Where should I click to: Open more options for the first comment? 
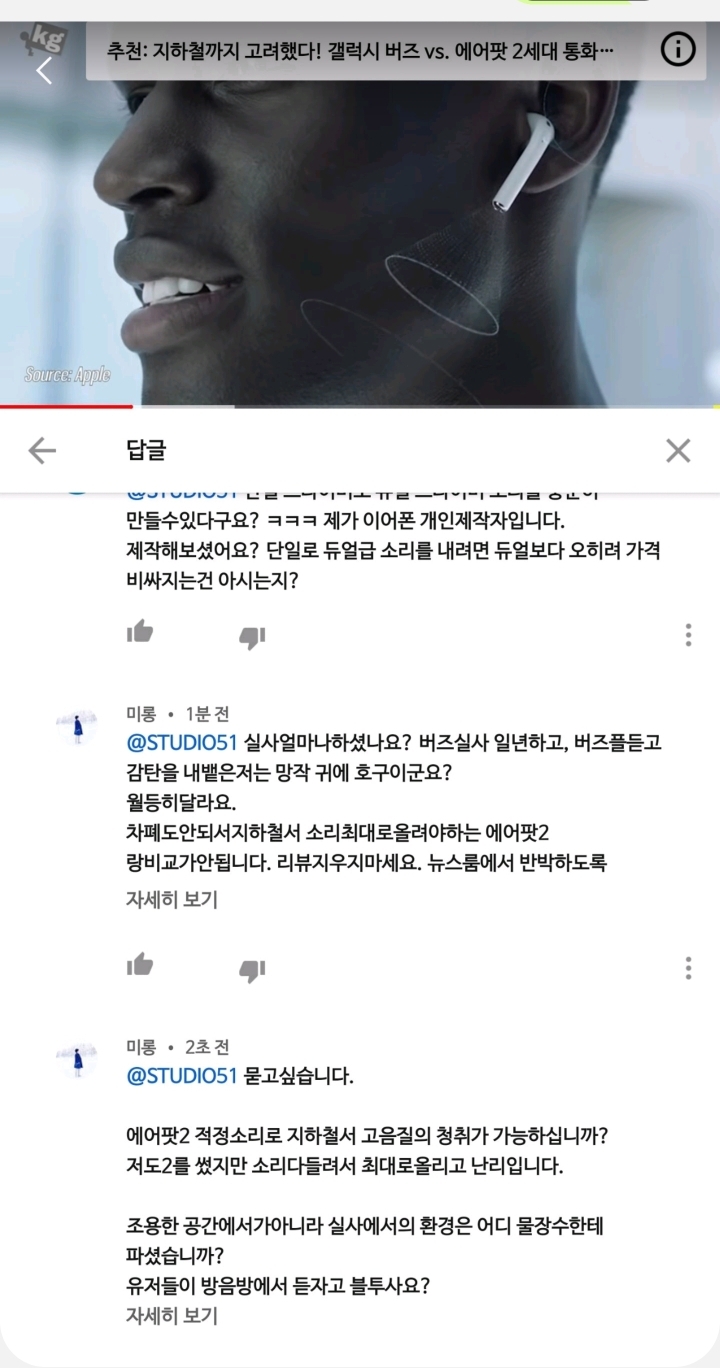tap(688, 635)
